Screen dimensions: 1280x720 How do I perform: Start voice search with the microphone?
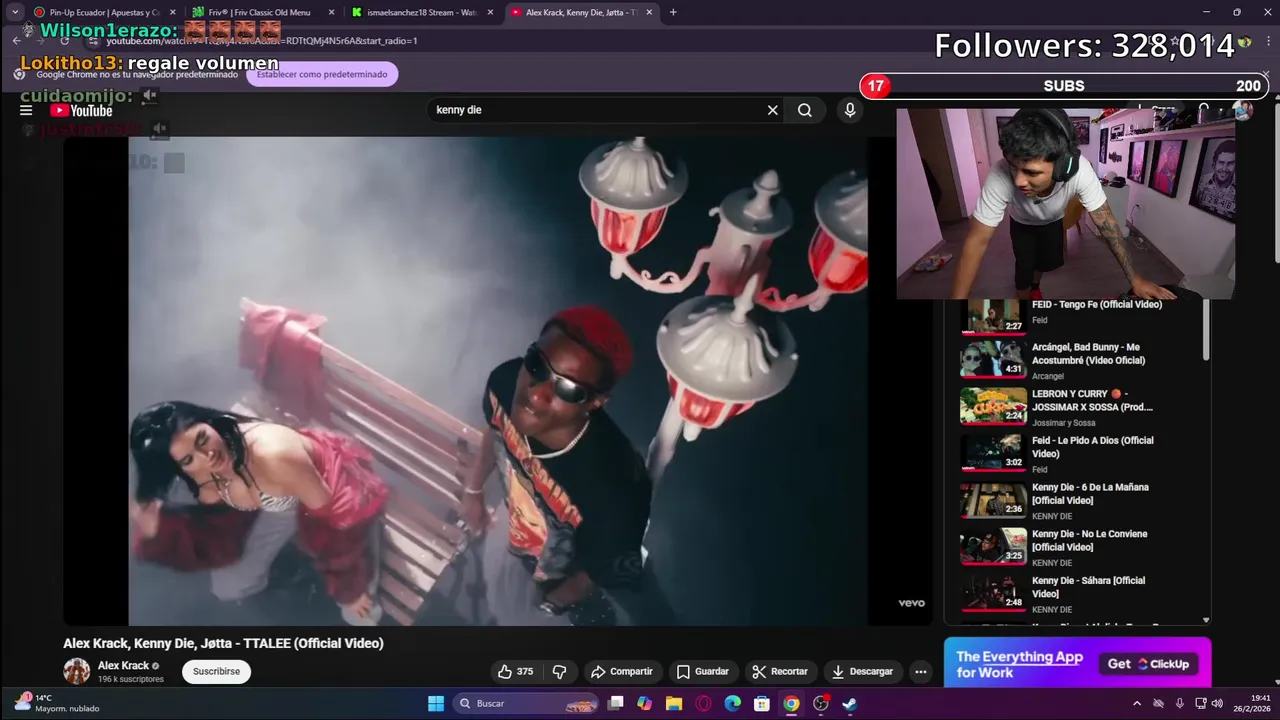pyautogui.click(x=850, y=110)
